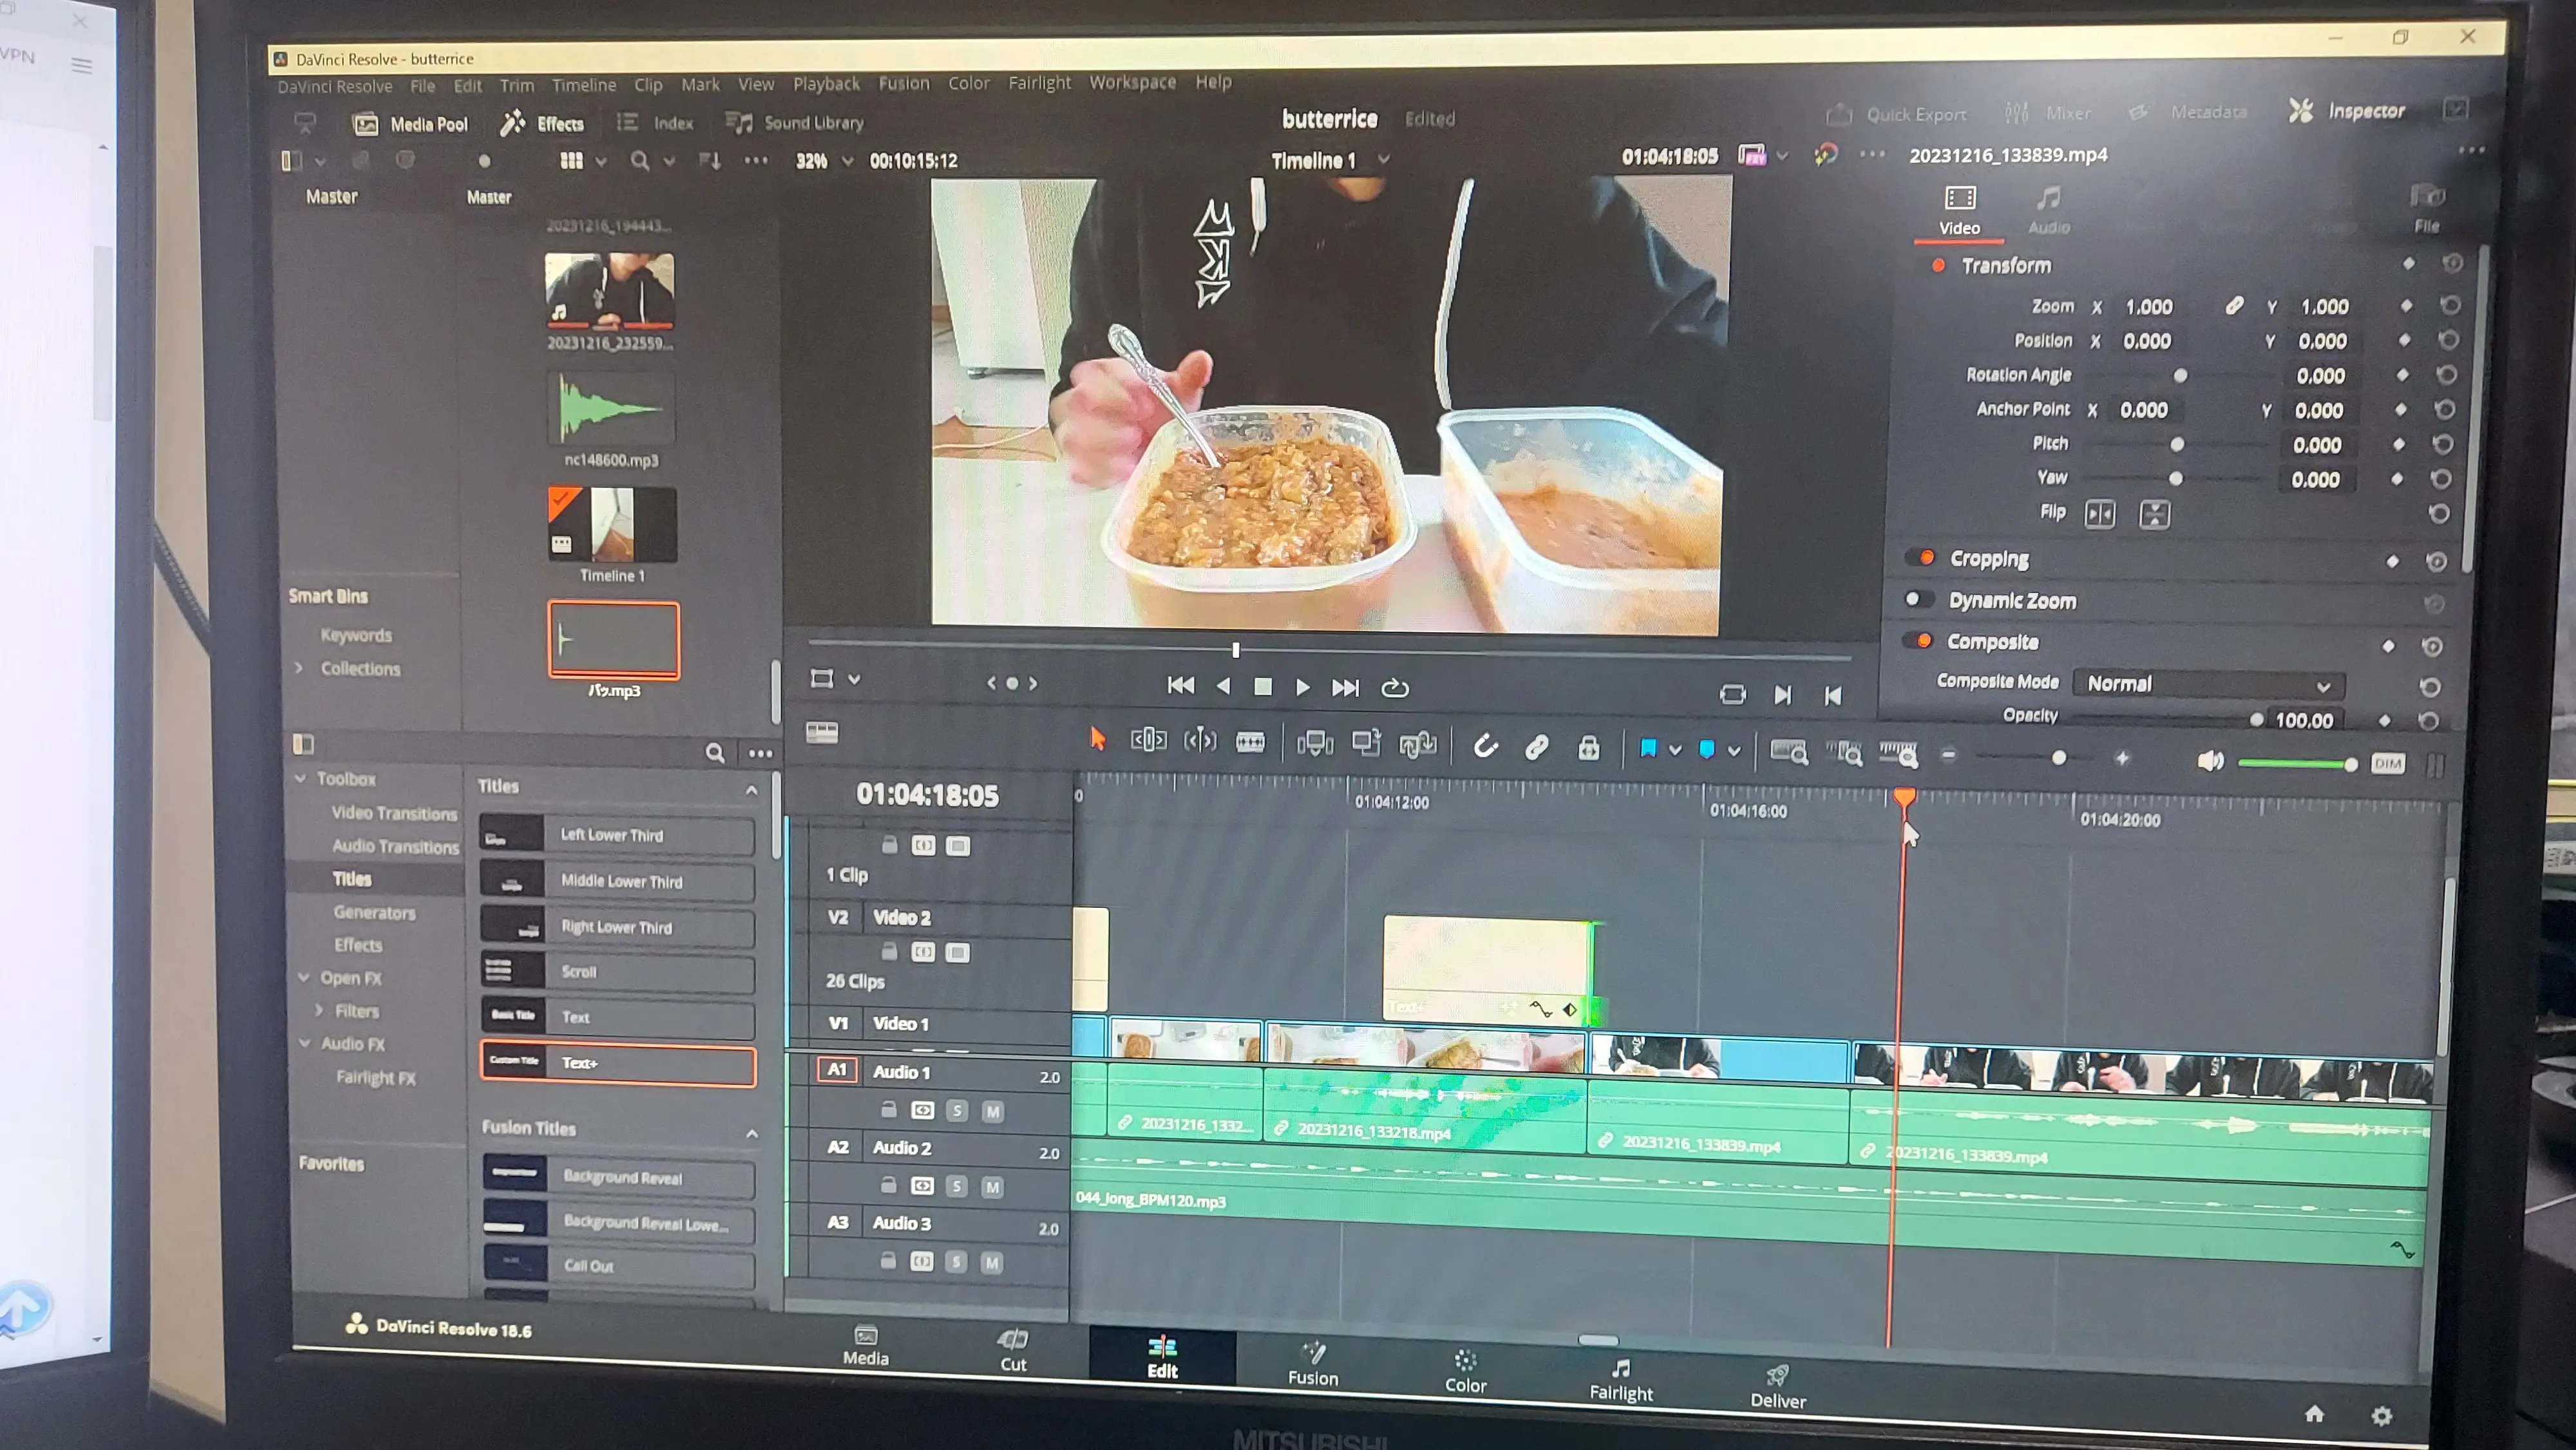Image resolution: width=2576 pixels, height=1450 pixels.
Task: Mute the Audio 1 track
Action: click(992, 1111)
